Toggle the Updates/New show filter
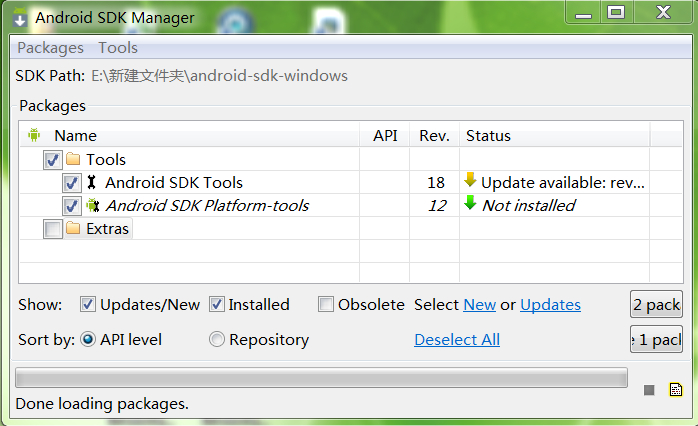This screenshot has height=426, width=698. [88, 304]
